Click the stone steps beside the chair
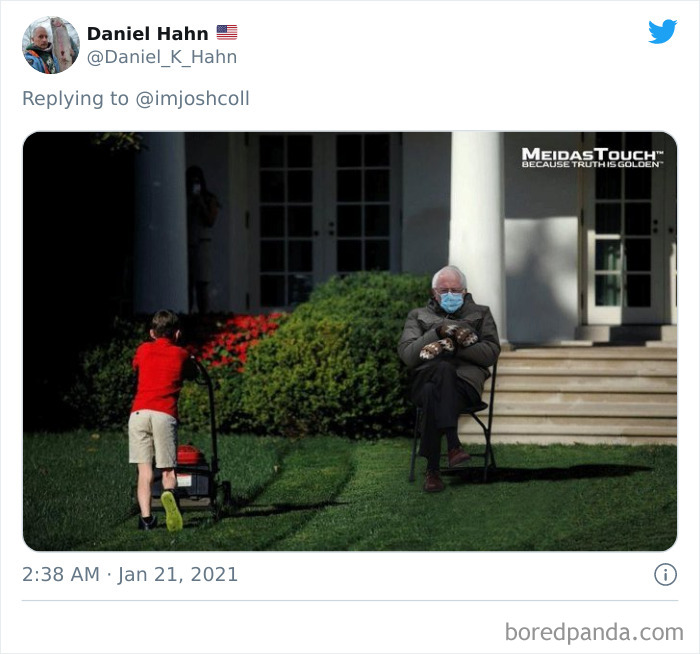The height and width of the screenshot is (654, 700). tap(580, 394)
